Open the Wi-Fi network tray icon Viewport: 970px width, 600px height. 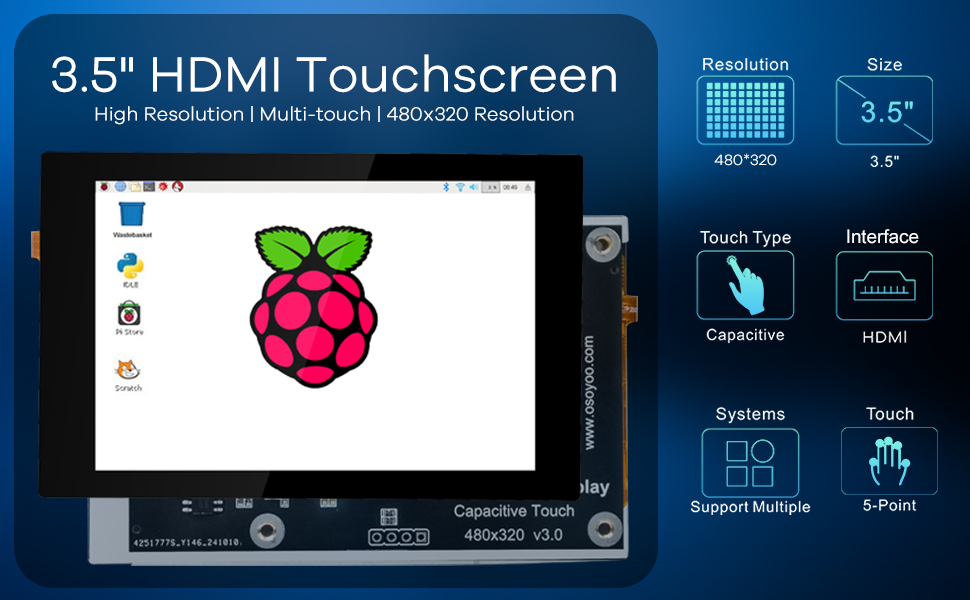(460, 187)
